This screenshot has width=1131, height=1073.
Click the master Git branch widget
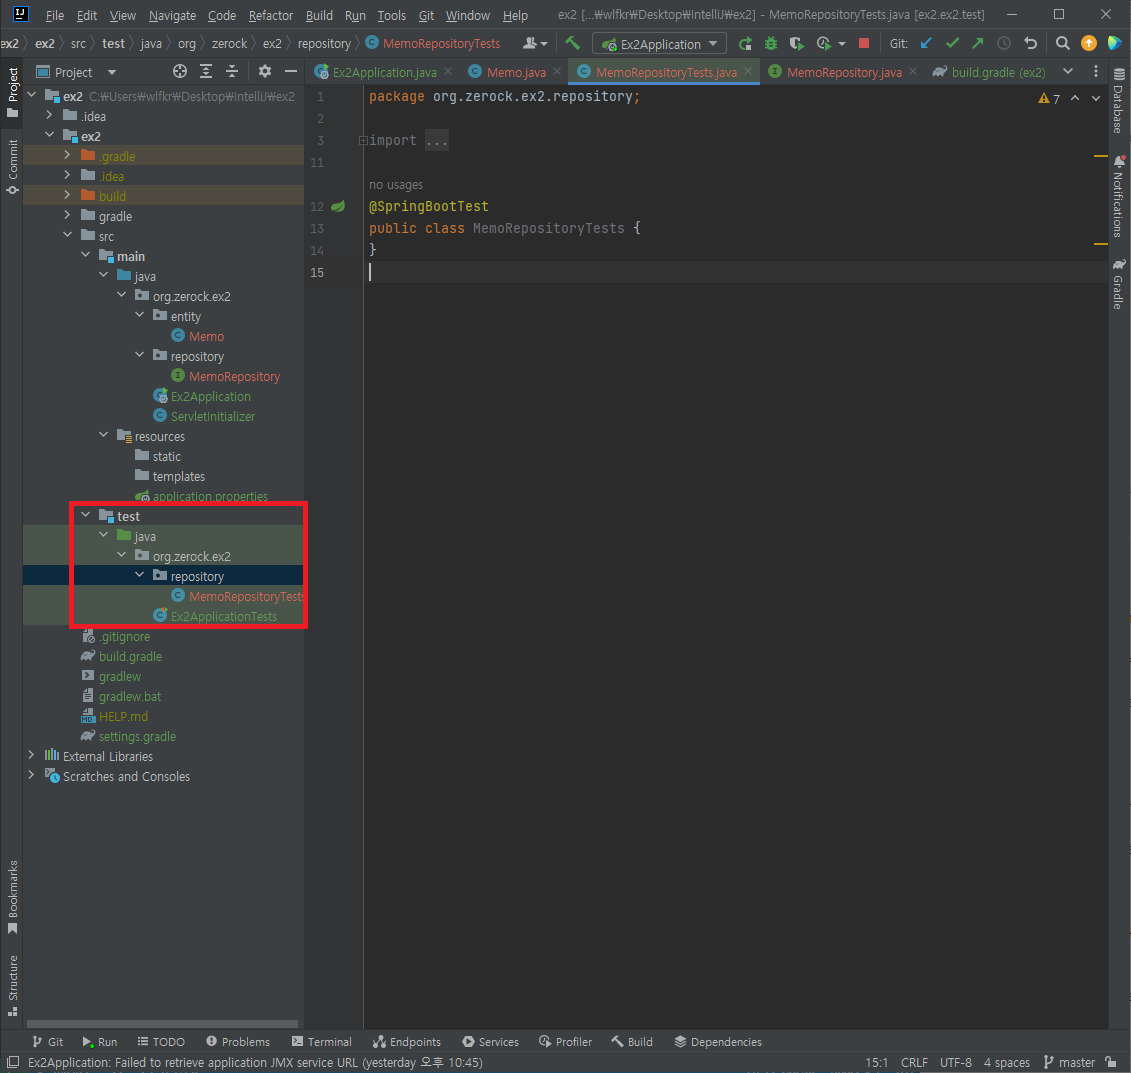click(1069, 1062)
